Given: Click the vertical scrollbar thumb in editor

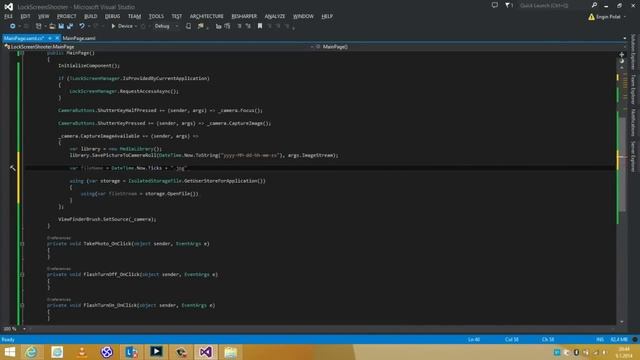Looking at the screenshot, I should [622, 163].
